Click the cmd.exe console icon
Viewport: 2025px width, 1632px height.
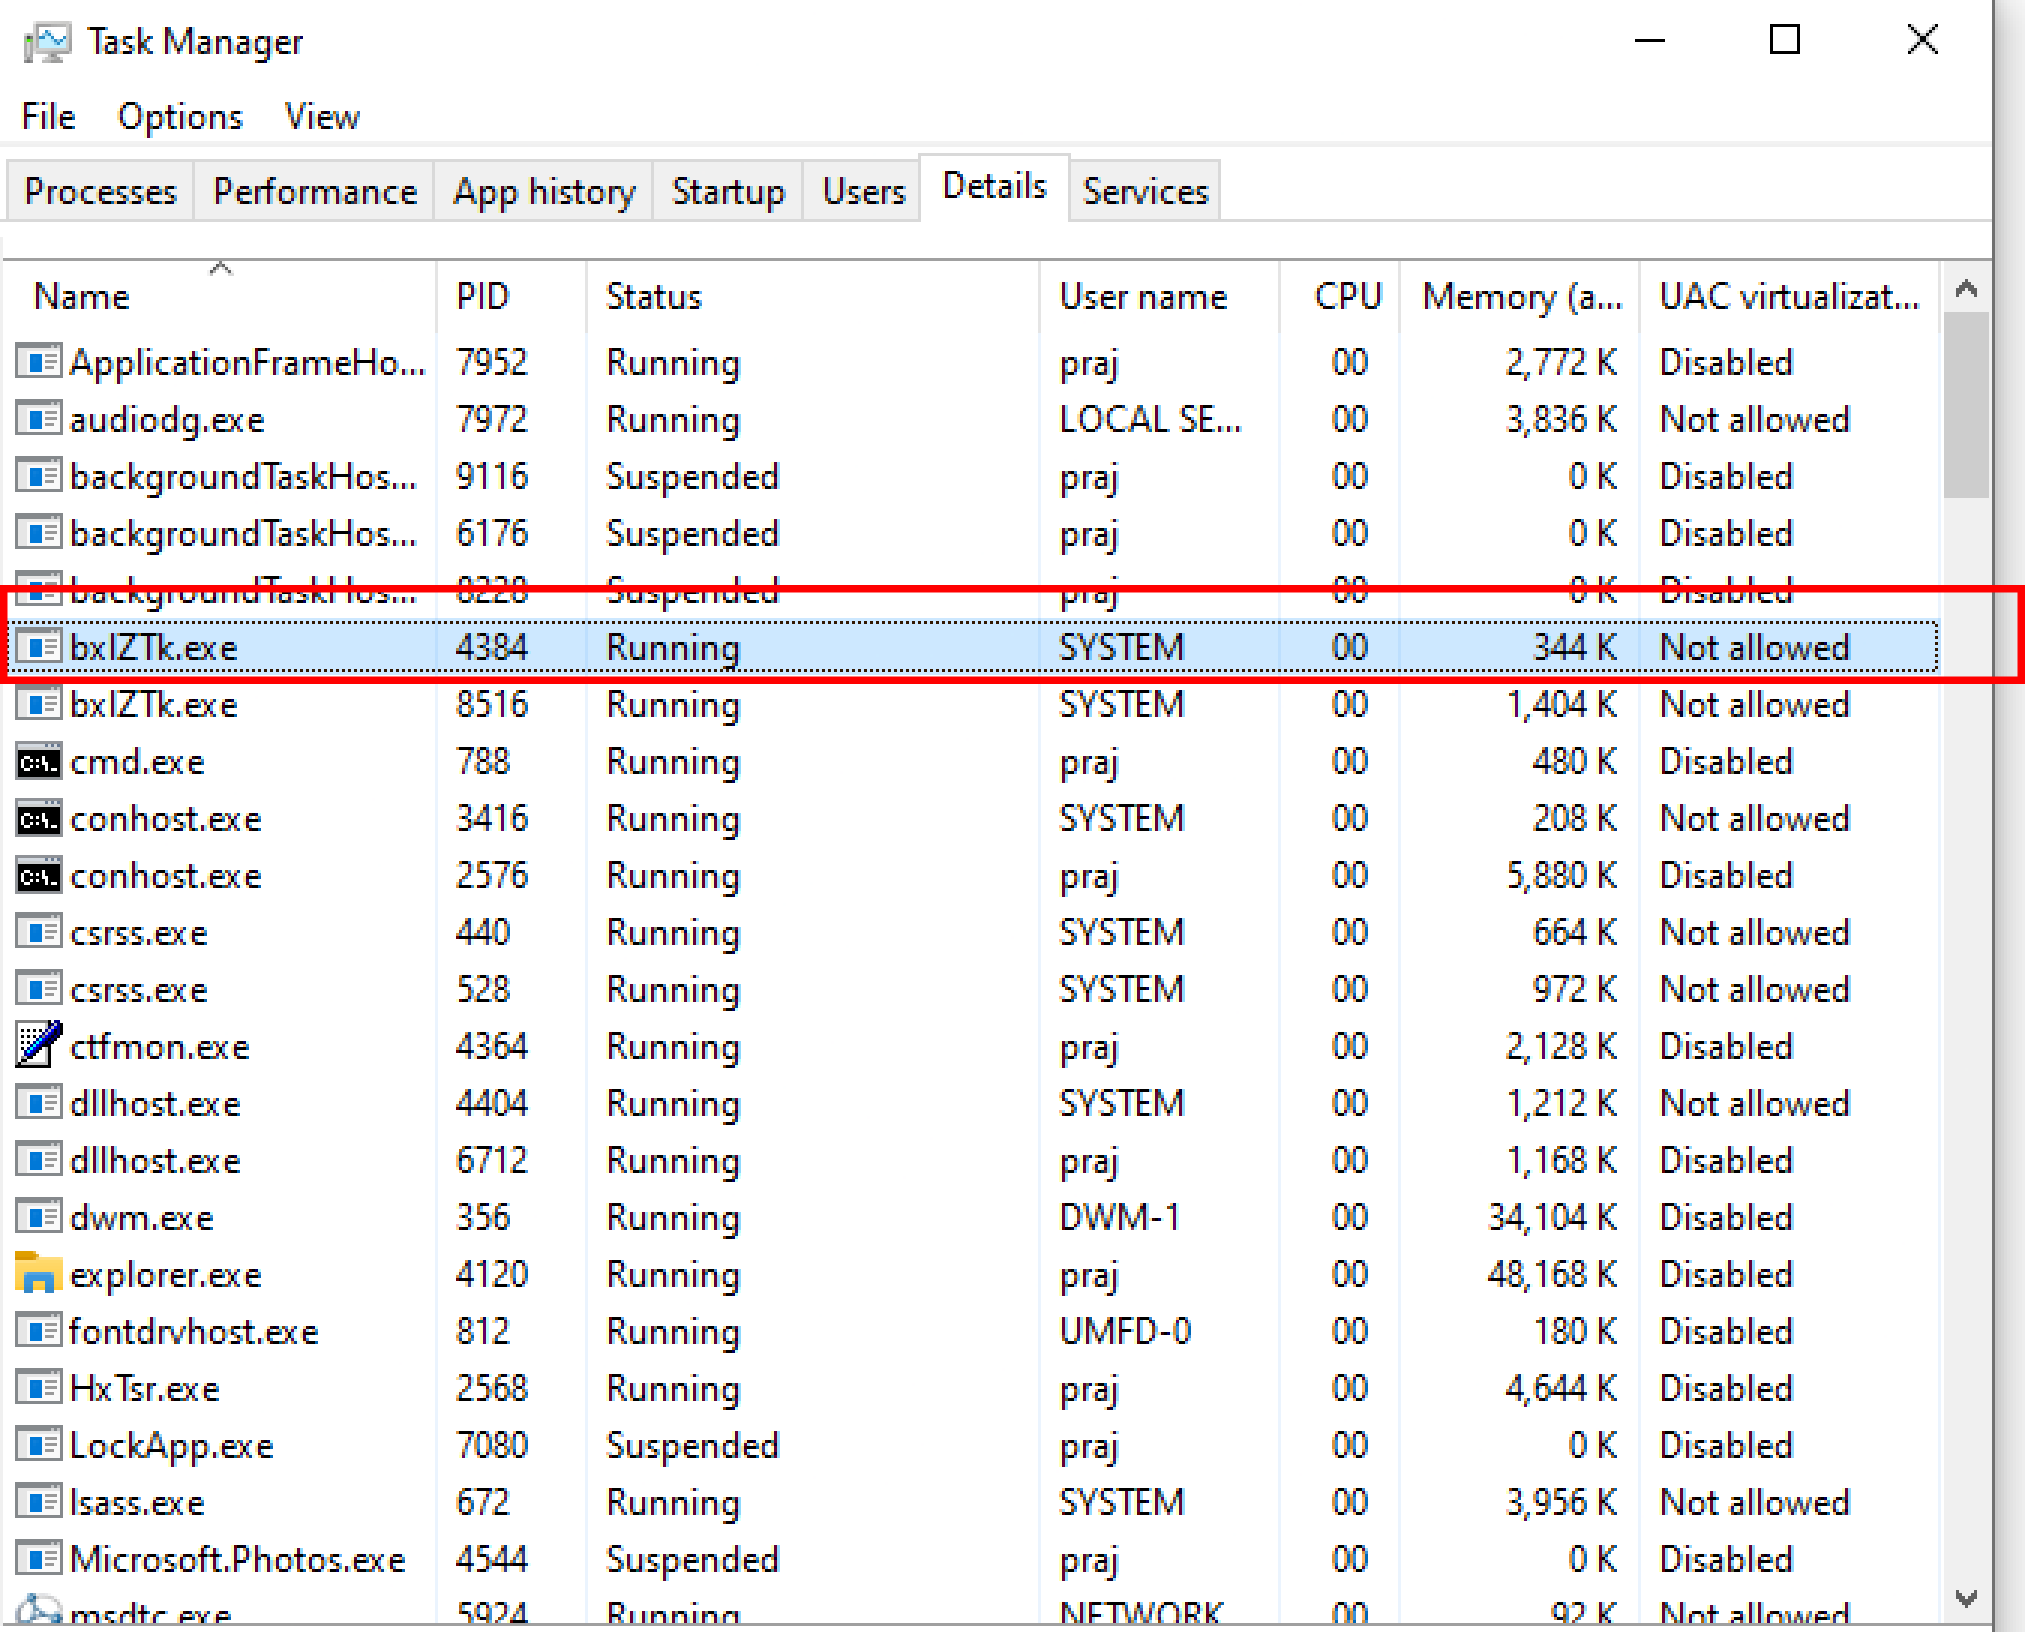pos(39,762)
